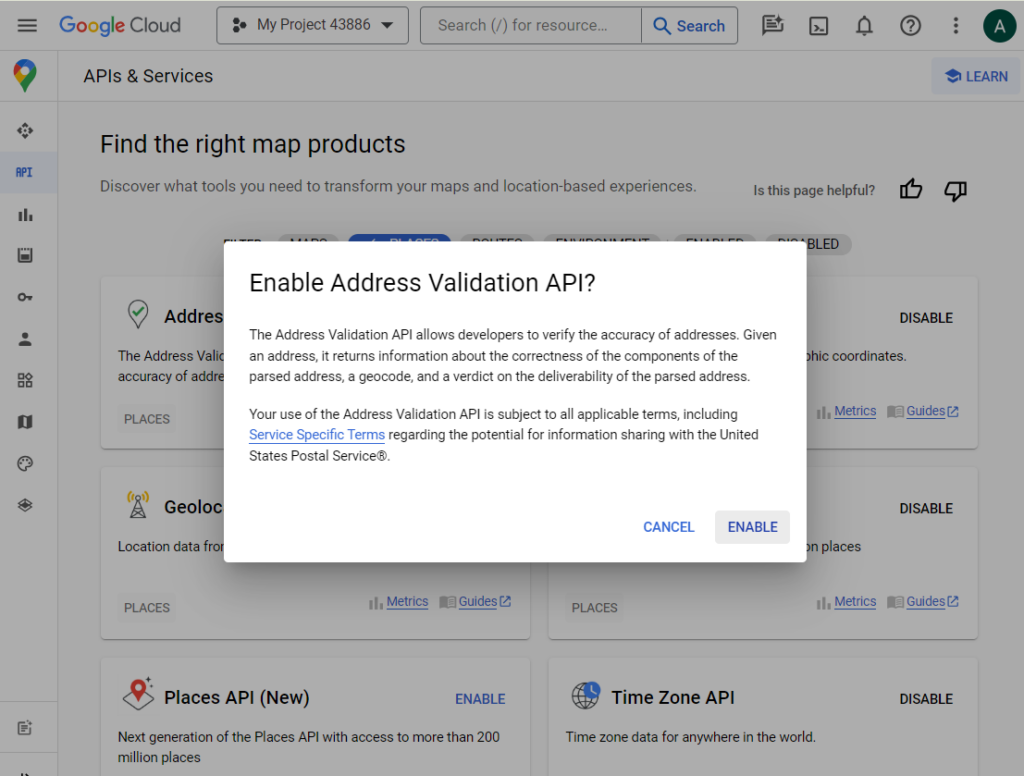Open the palette icon in the sidebar
Image resolution: width=1024 pixels, height=776 pixels.
27,463
